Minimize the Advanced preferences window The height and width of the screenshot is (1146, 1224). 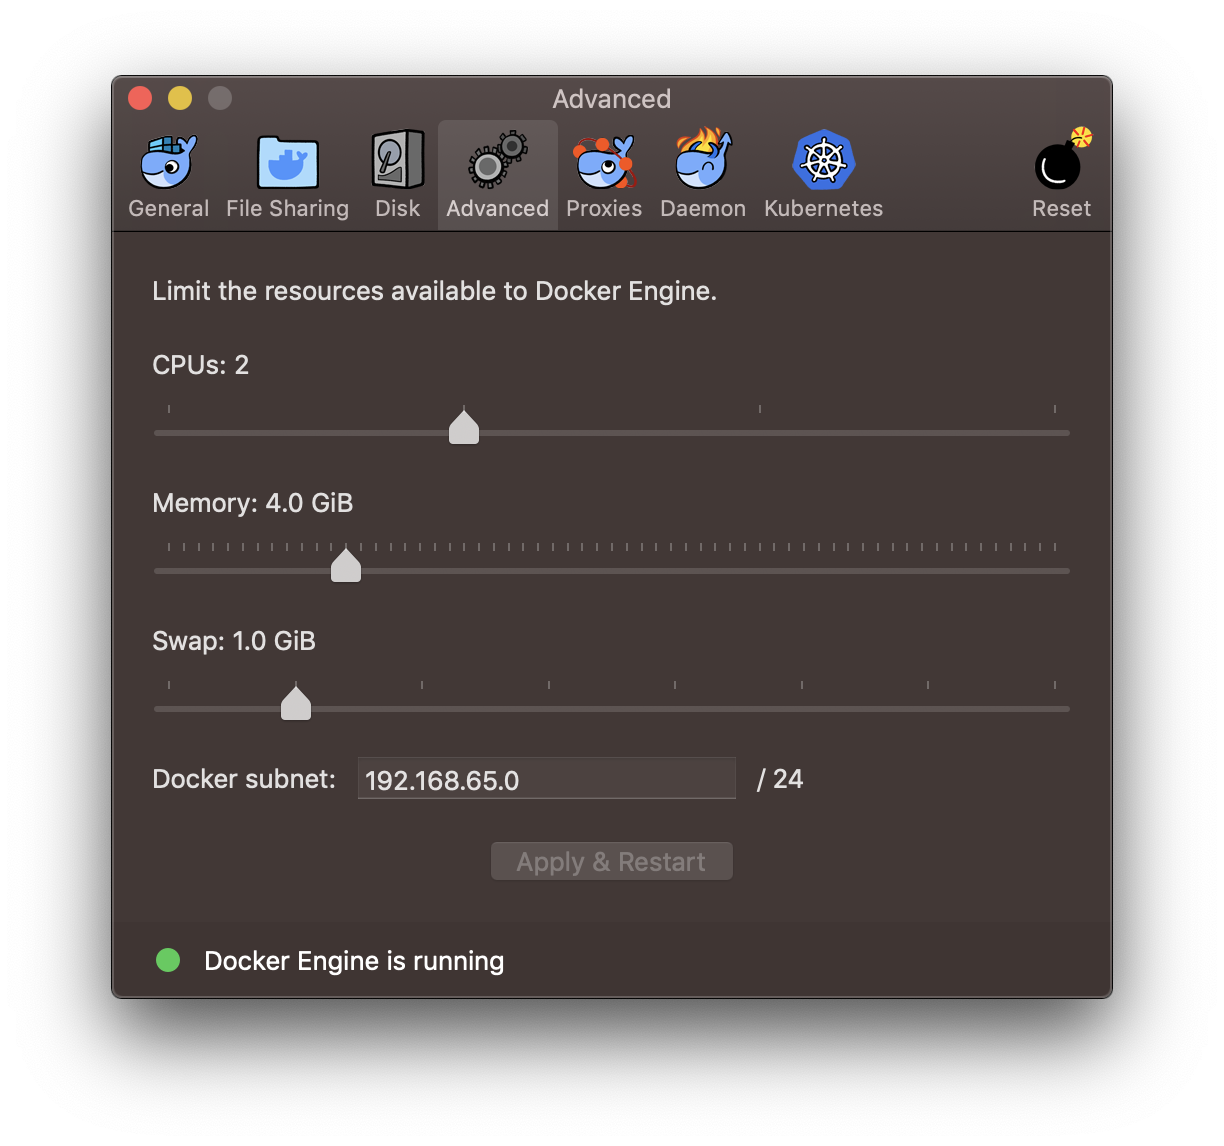point(180,98)
